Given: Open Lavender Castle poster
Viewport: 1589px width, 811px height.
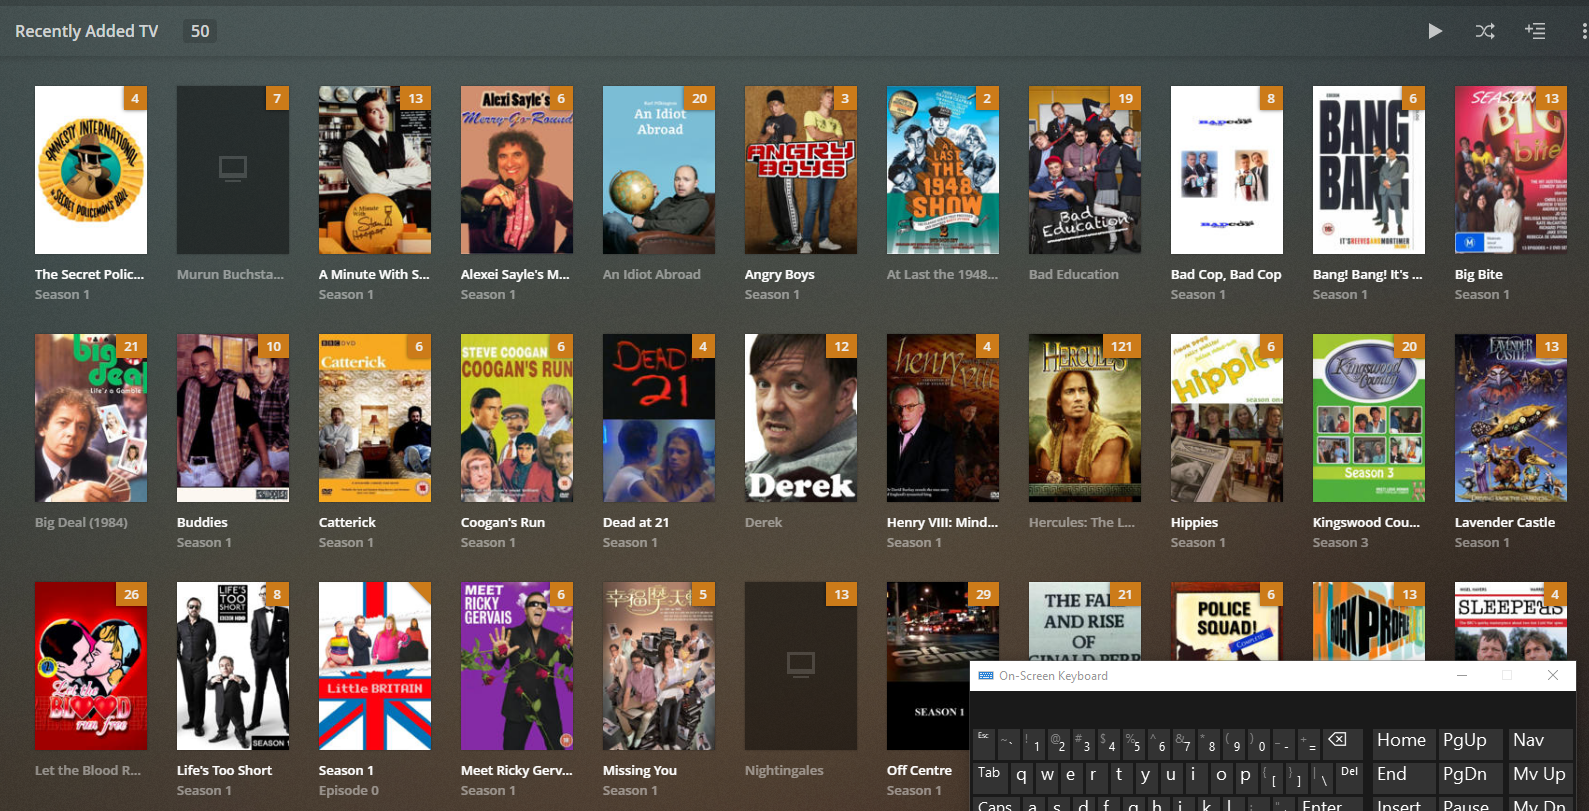Looking at the screenshot, I should pos(1511,418).
